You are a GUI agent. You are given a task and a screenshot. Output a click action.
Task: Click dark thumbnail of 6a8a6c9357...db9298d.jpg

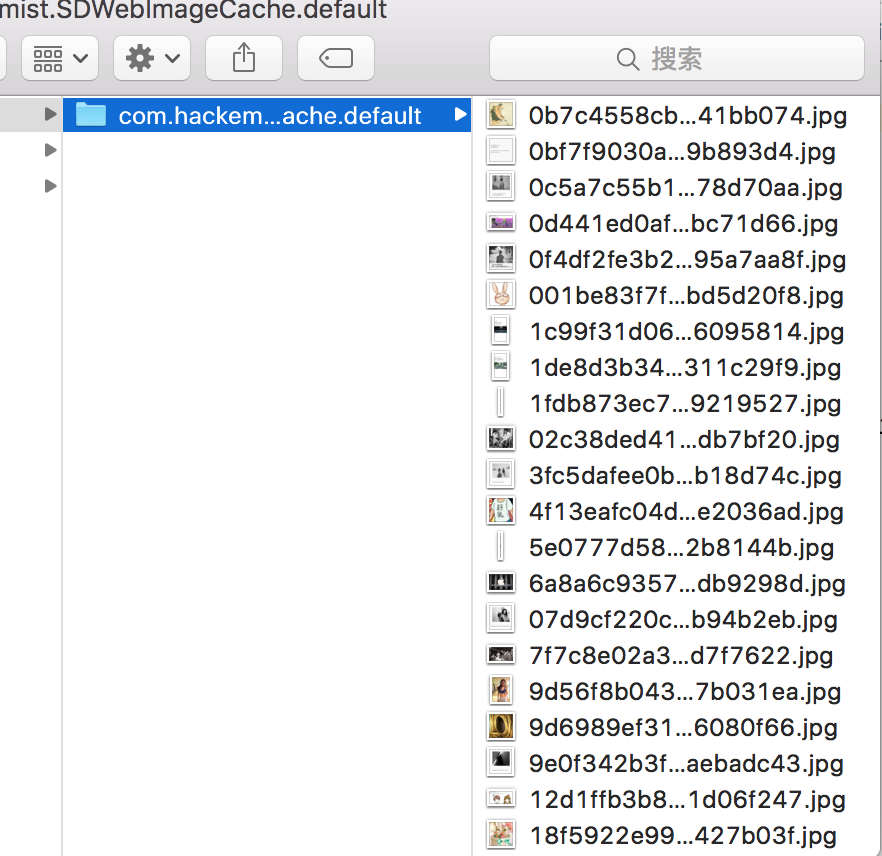pos(500,583)
